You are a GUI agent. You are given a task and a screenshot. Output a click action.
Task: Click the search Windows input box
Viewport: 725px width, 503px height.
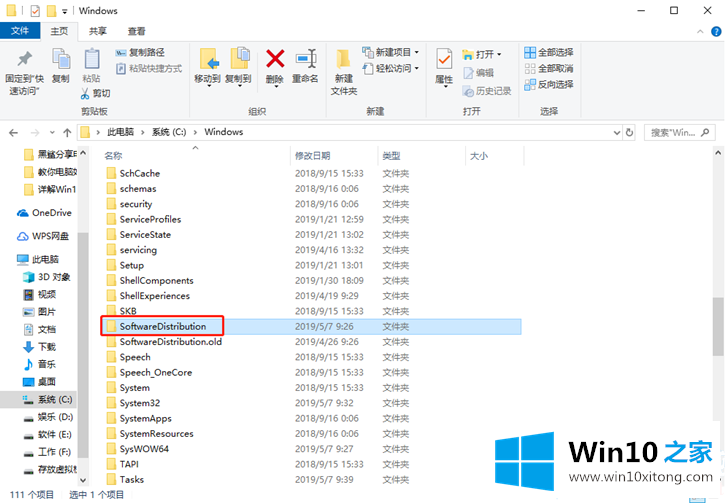(x=679, y=133)
